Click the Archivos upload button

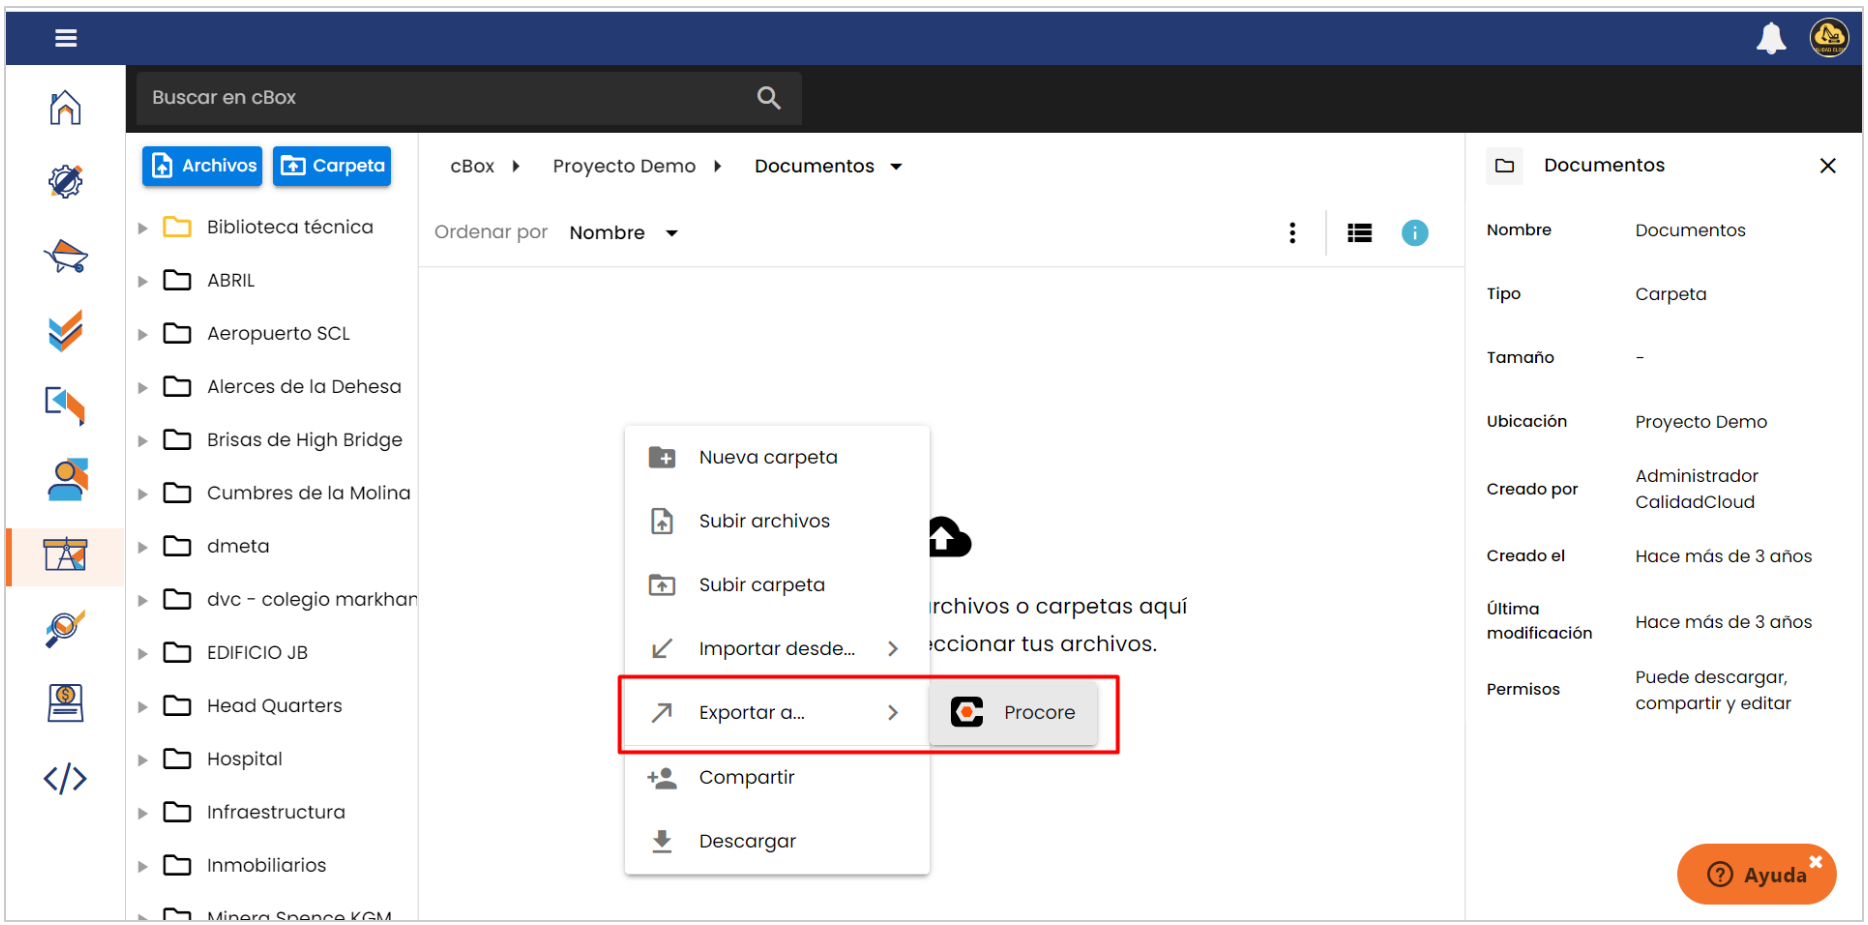click(x=202, y=166)
